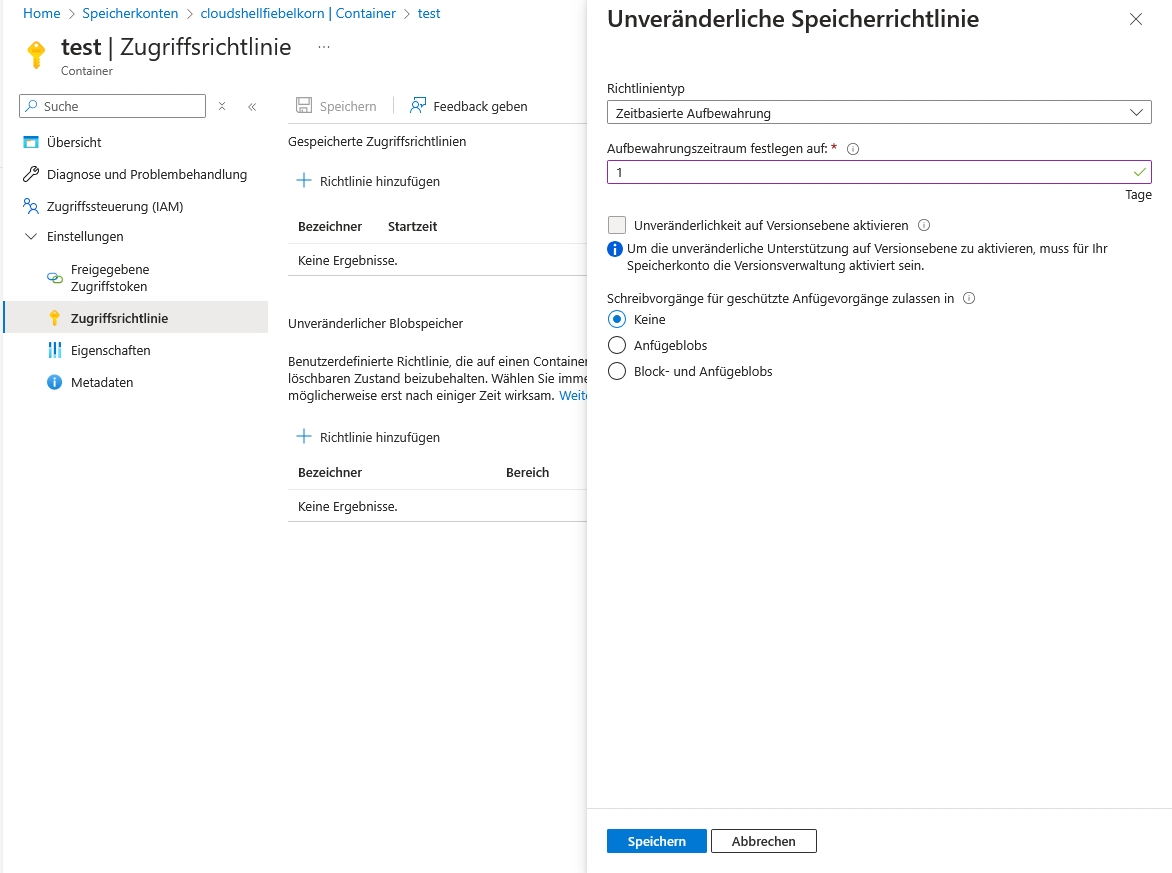Image resolution: width=1172 pixels, height=873 pixels.
Task: Close the Unveränderliche Speicherrichtlinie panel
Action: pos(1135,19)
